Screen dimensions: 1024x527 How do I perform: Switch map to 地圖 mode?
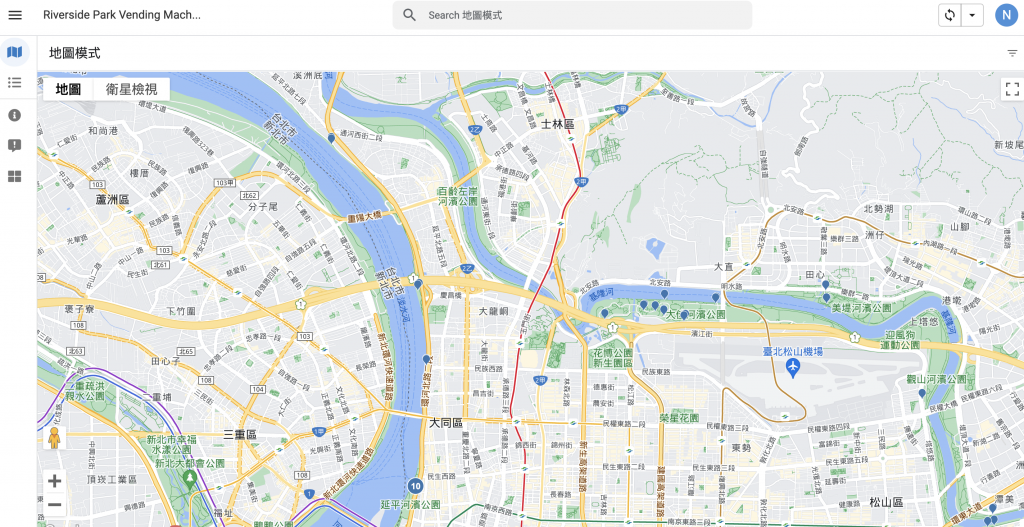click(68, 89)
